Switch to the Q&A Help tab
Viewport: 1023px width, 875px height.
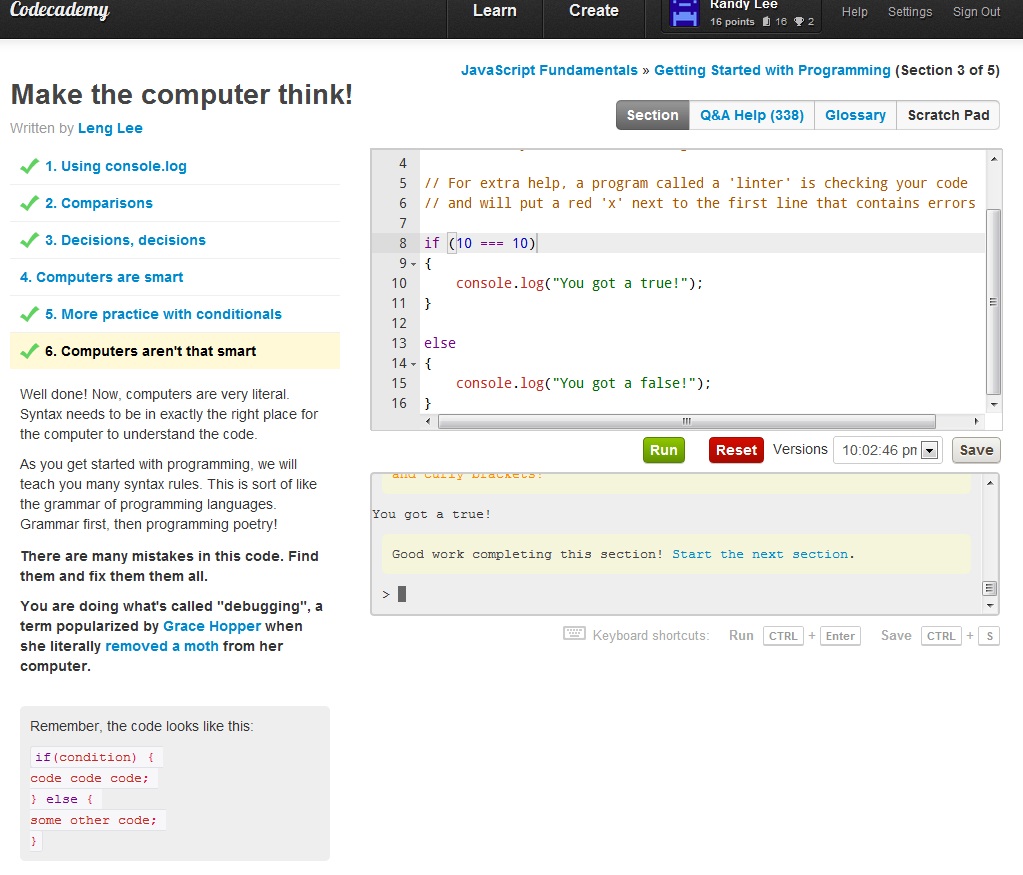point(751,115)
